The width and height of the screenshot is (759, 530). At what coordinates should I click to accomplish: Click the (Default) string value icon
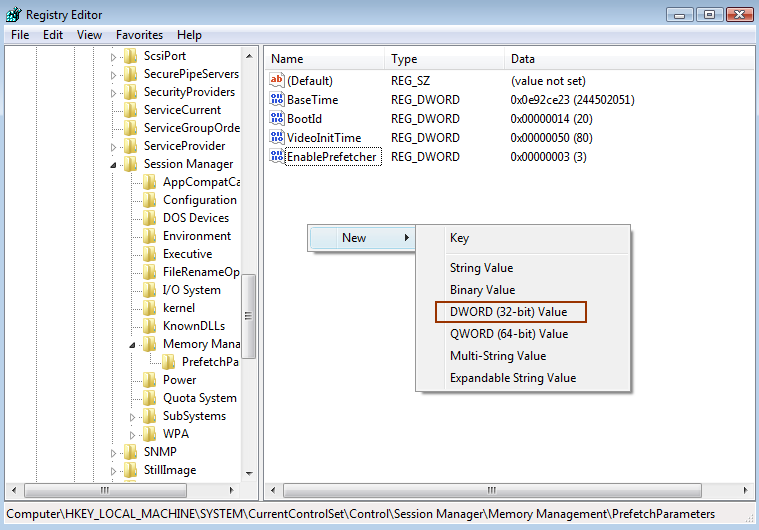coord(277,80)
